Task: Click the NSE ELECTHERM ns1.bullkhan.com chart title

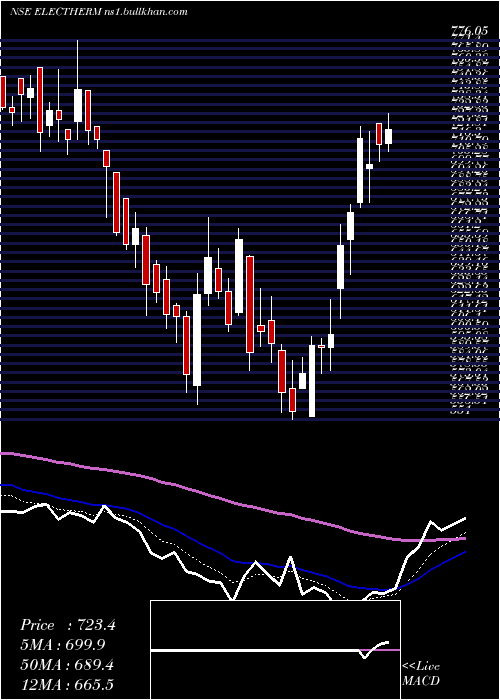Action: coord(99,12)
